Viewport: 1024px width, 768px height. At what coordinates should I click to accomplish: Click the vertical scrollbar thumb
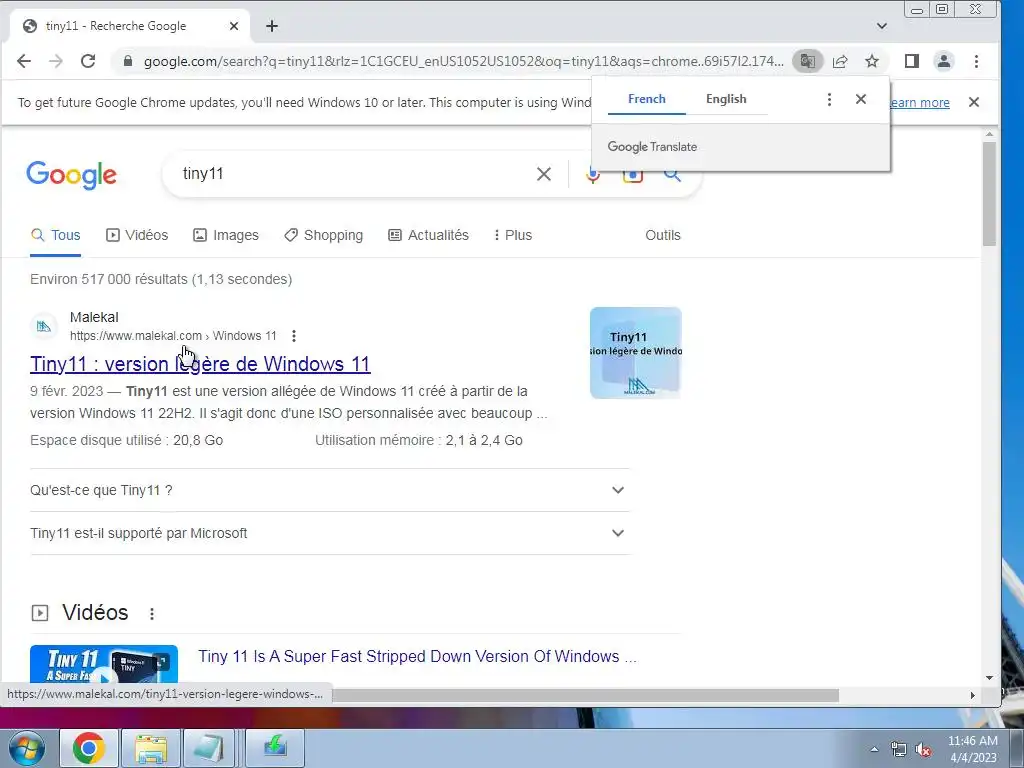pyautogui.click(x=989, y=193)
